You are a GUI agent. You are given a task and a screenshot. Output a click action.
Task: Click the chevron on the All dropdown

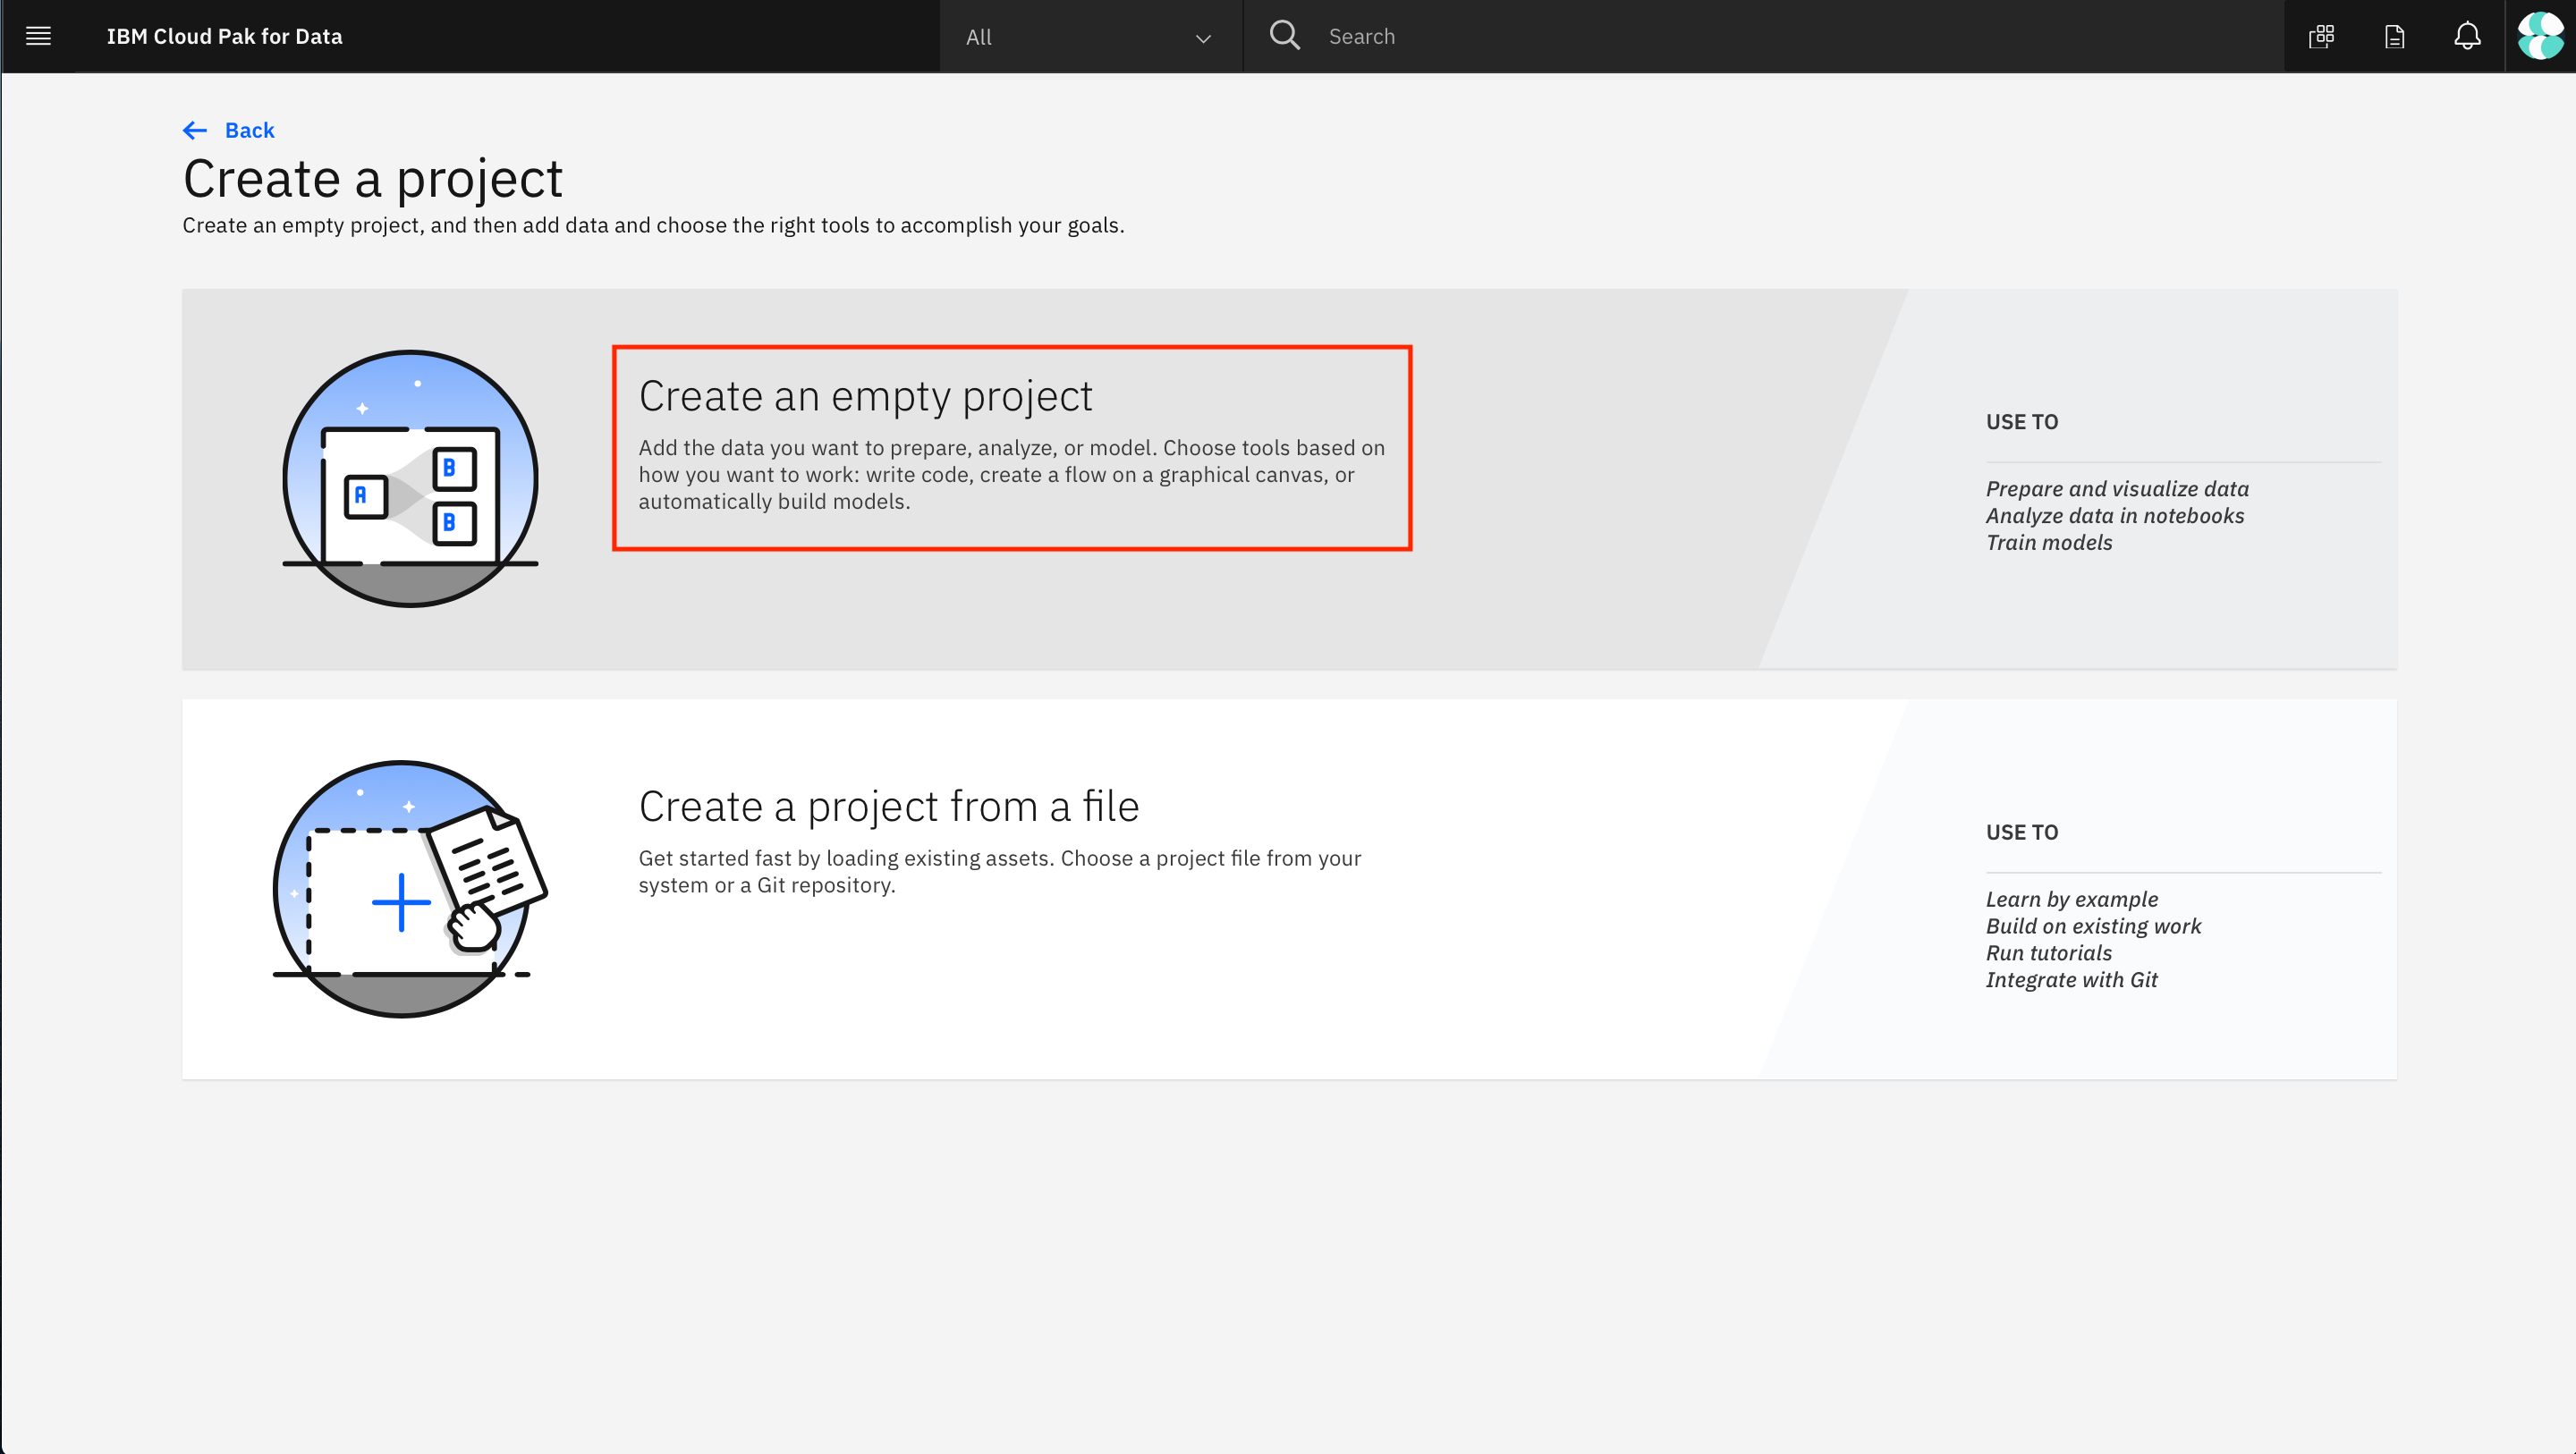[x=1203, y=38]
